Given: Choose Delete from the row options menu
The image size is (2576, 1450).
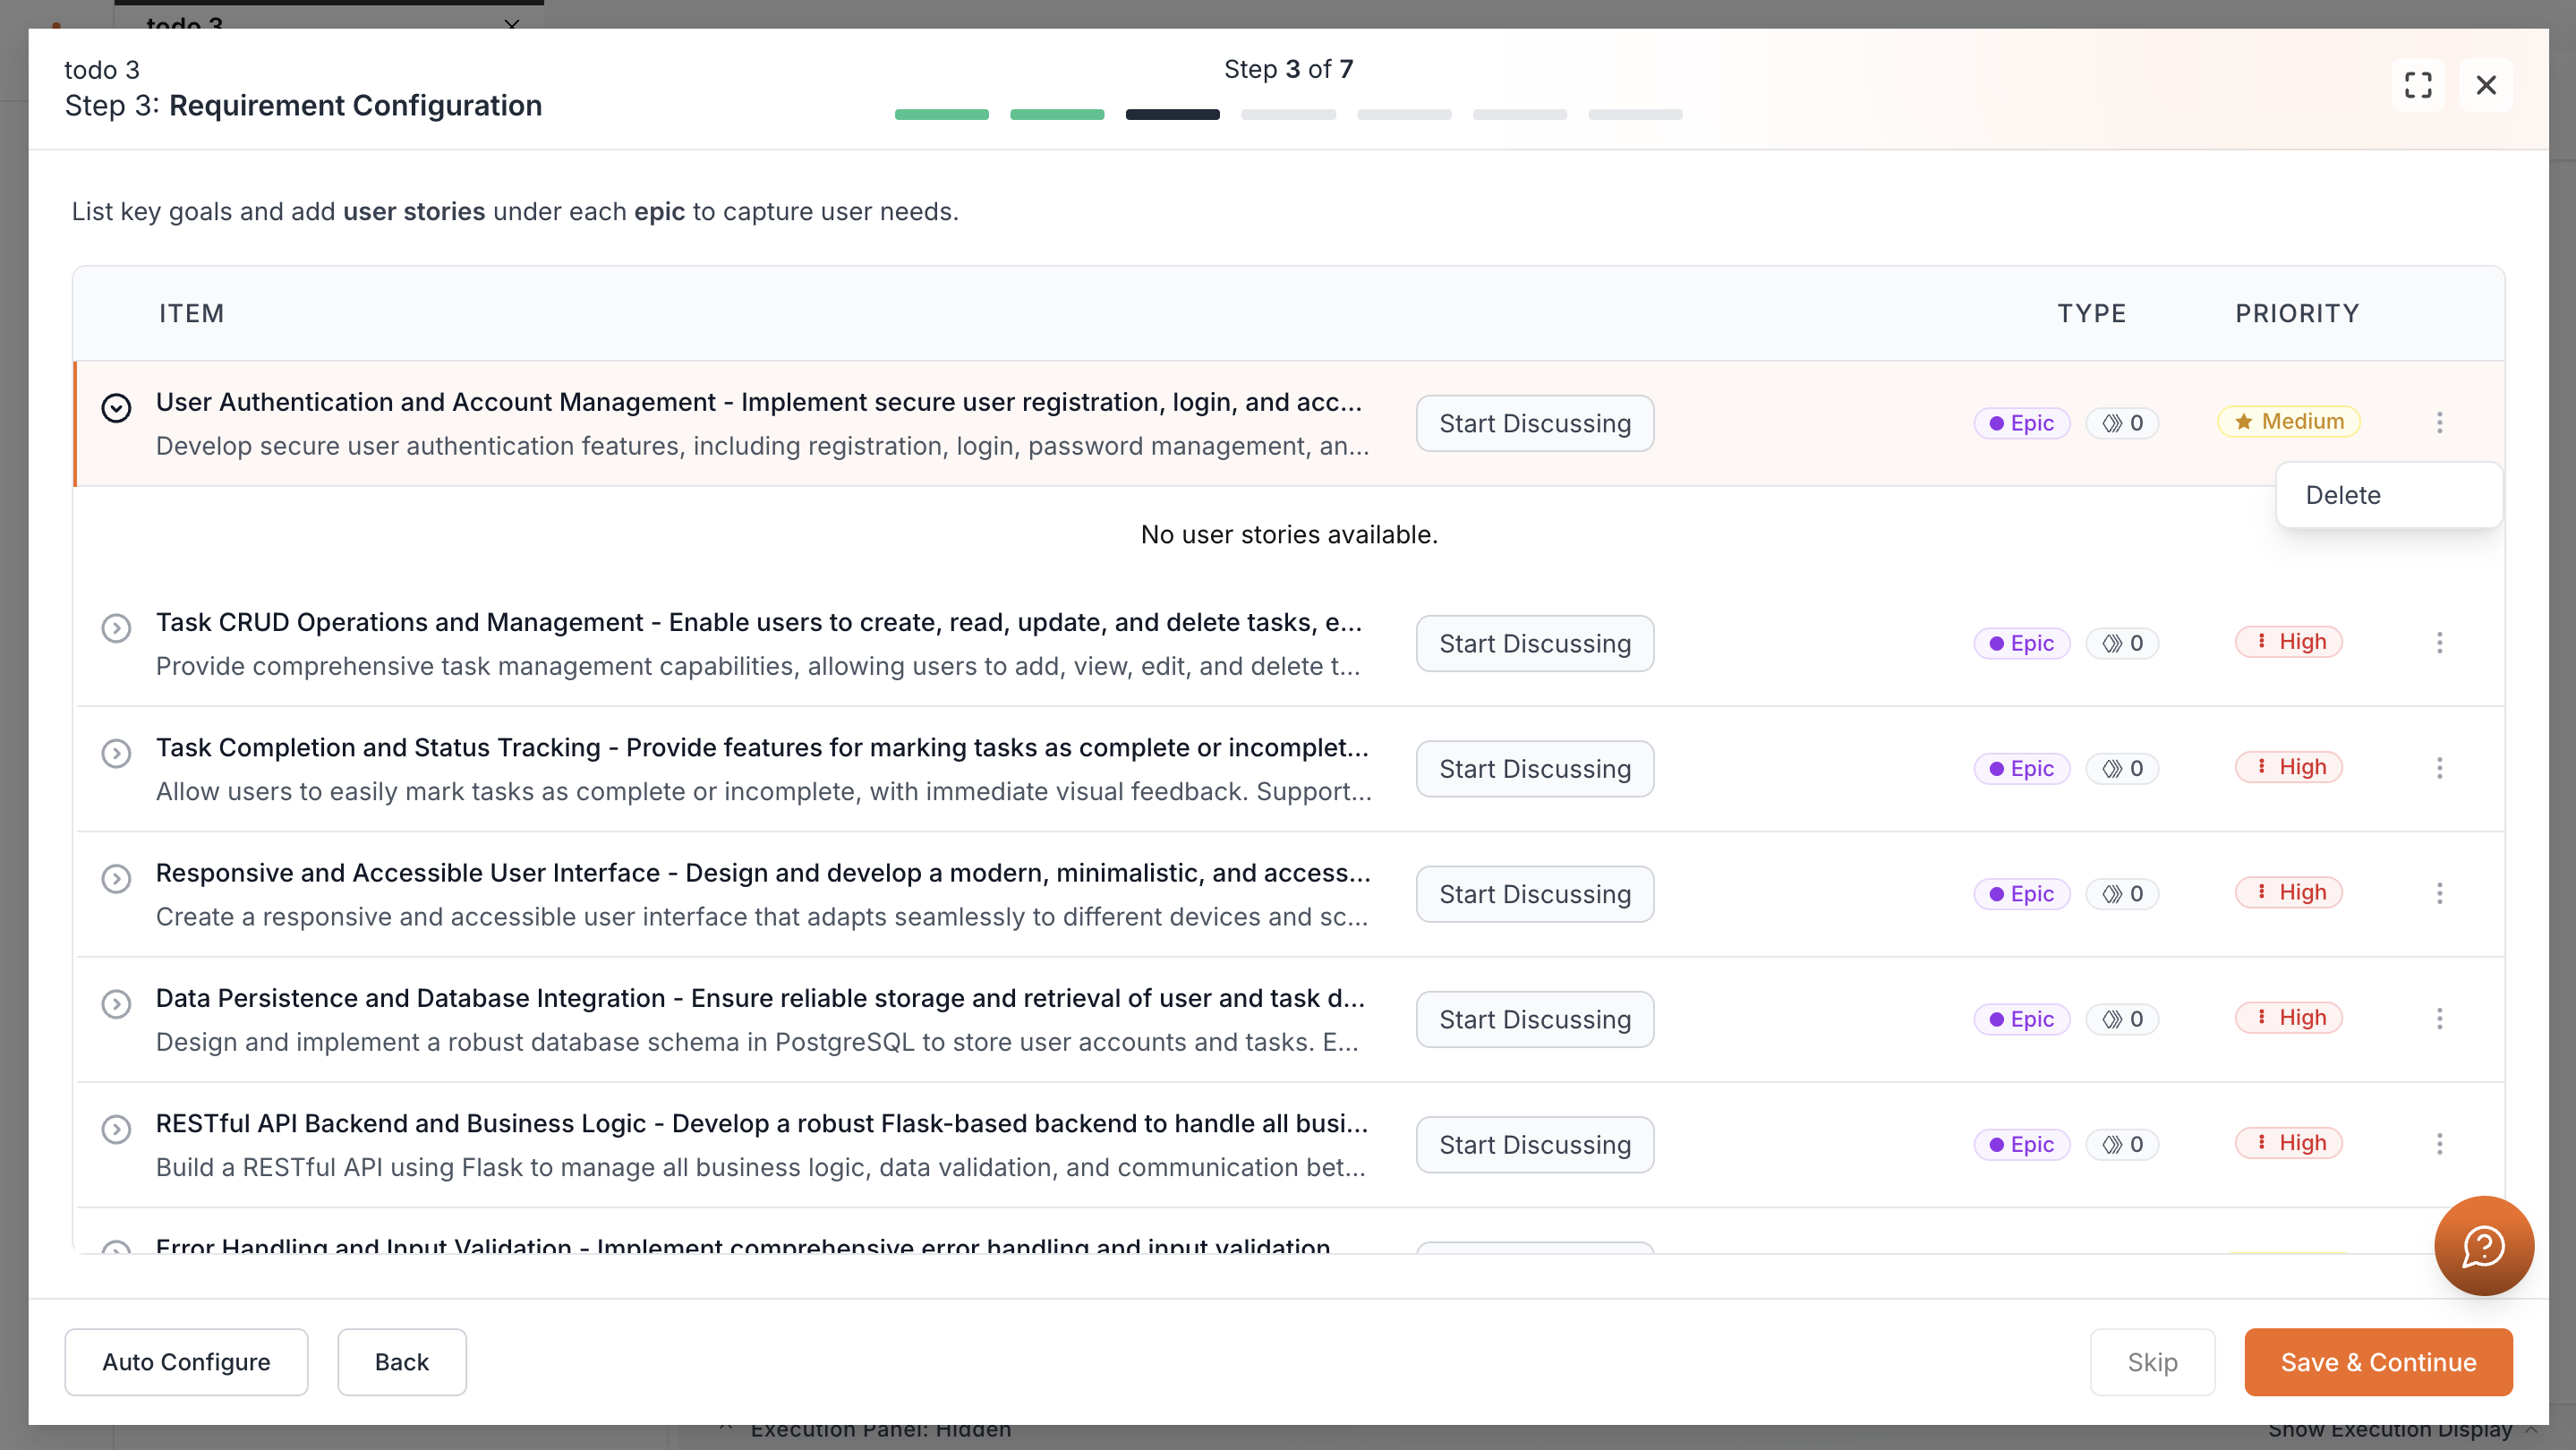Looking at the screenshot, I should 2388,495.
